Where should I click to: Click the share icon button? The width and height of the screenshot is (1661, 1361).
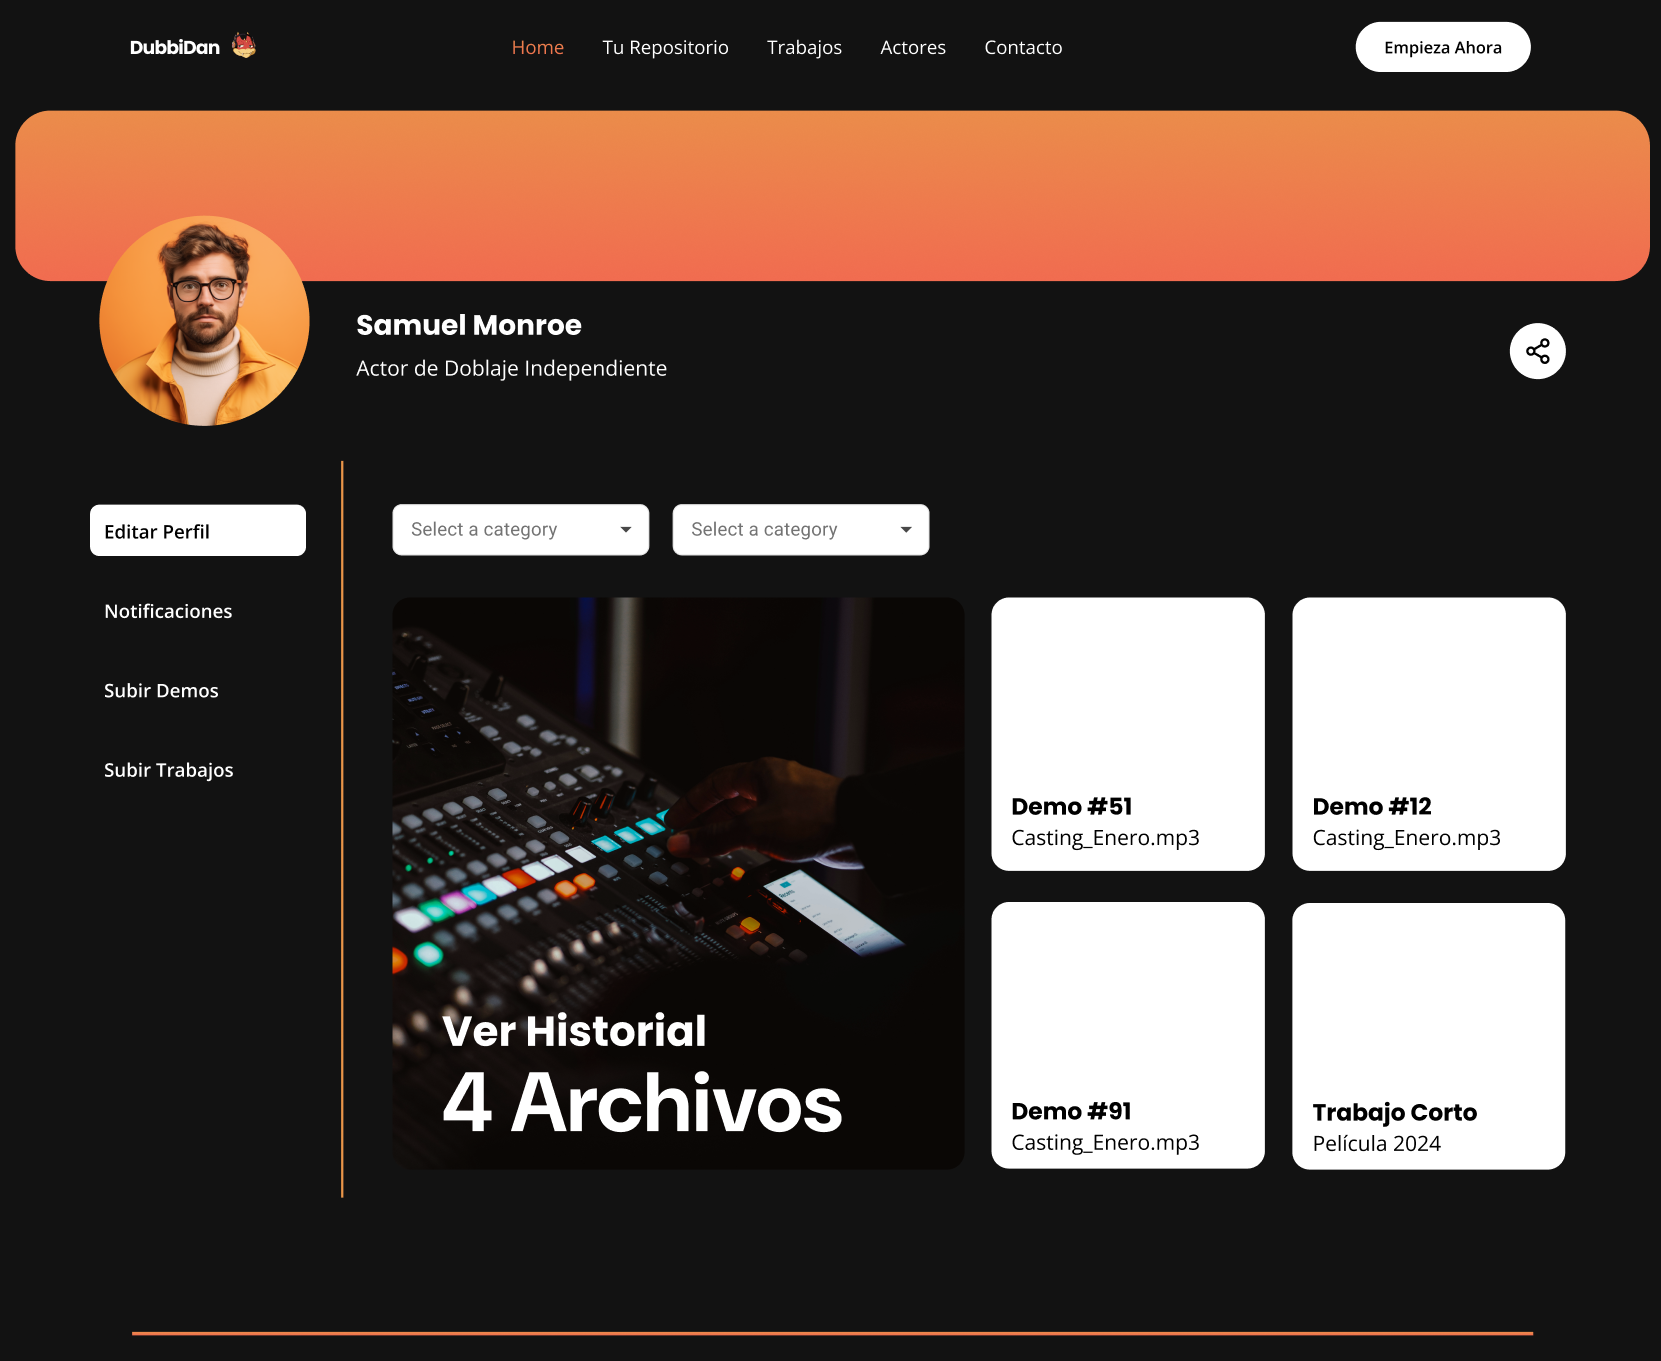click(1537, 351)
